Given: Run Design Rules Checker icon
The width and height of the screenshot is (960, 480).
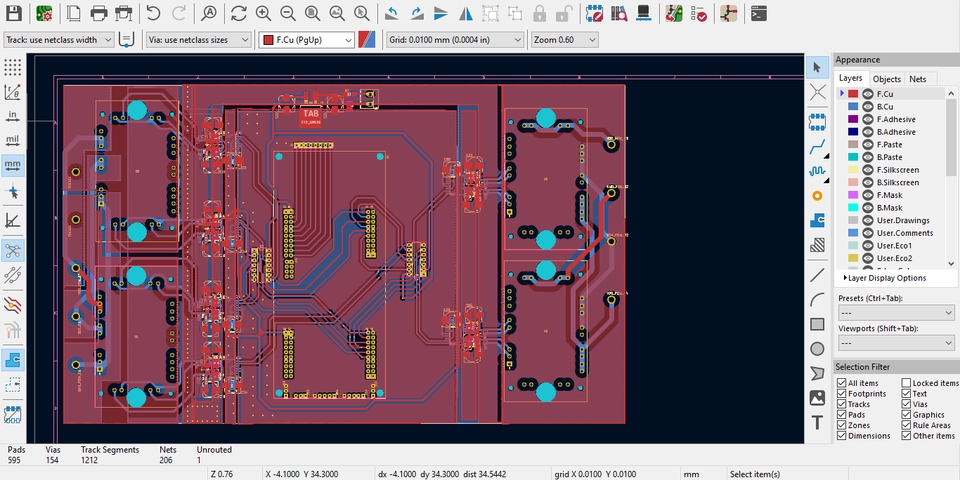Looking at the screenshot, I should [698, 13].
